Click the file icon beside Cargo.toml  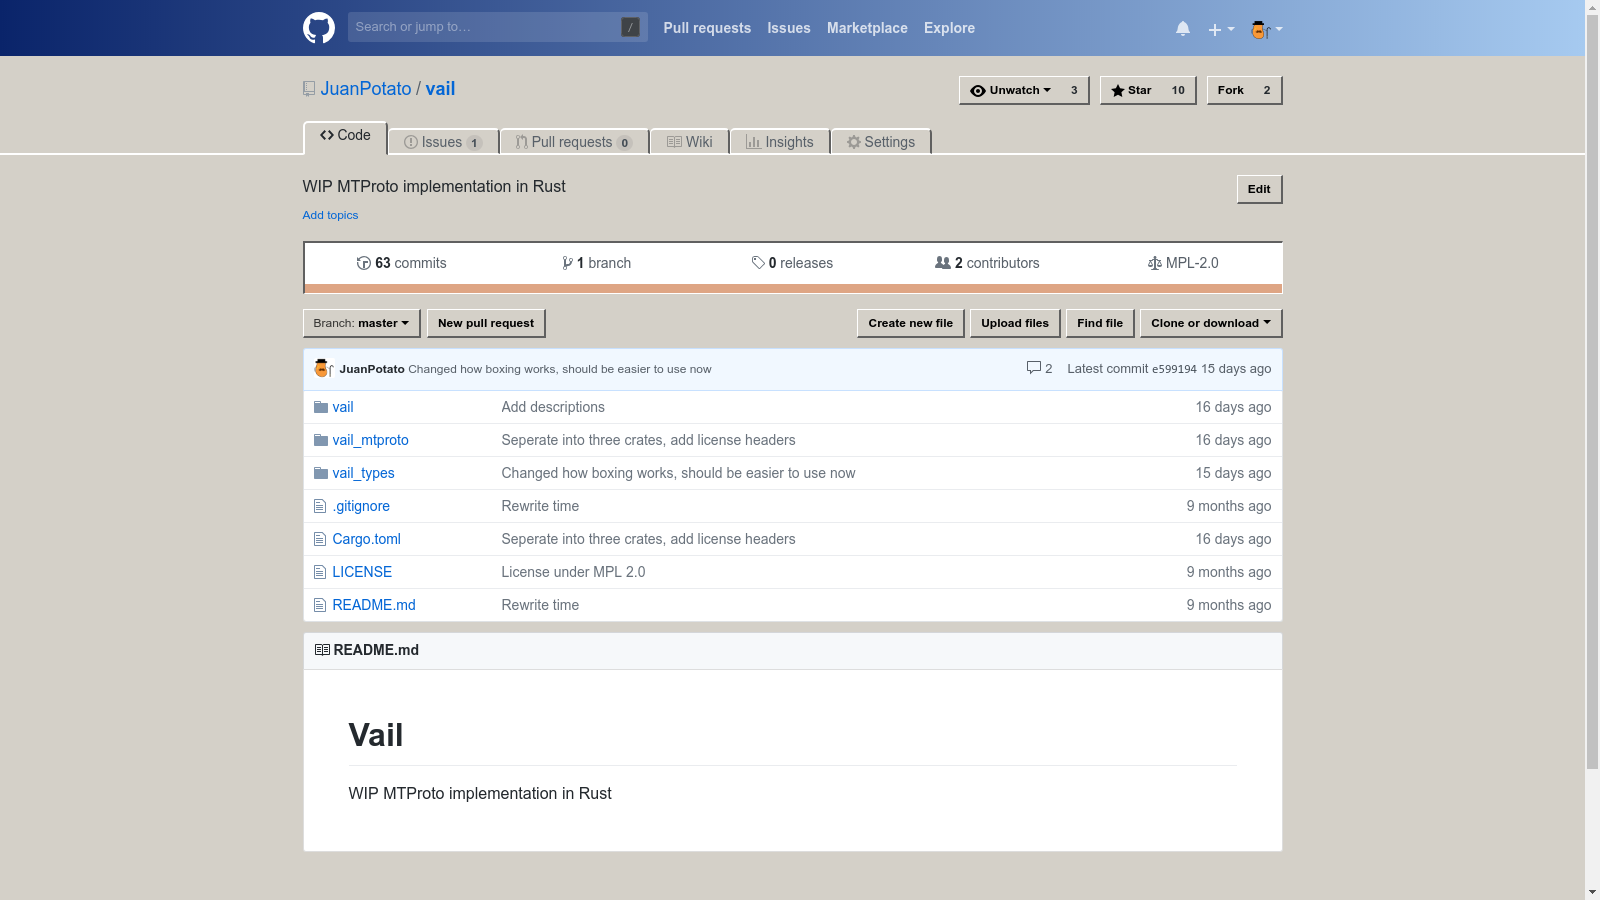[320, 539]
